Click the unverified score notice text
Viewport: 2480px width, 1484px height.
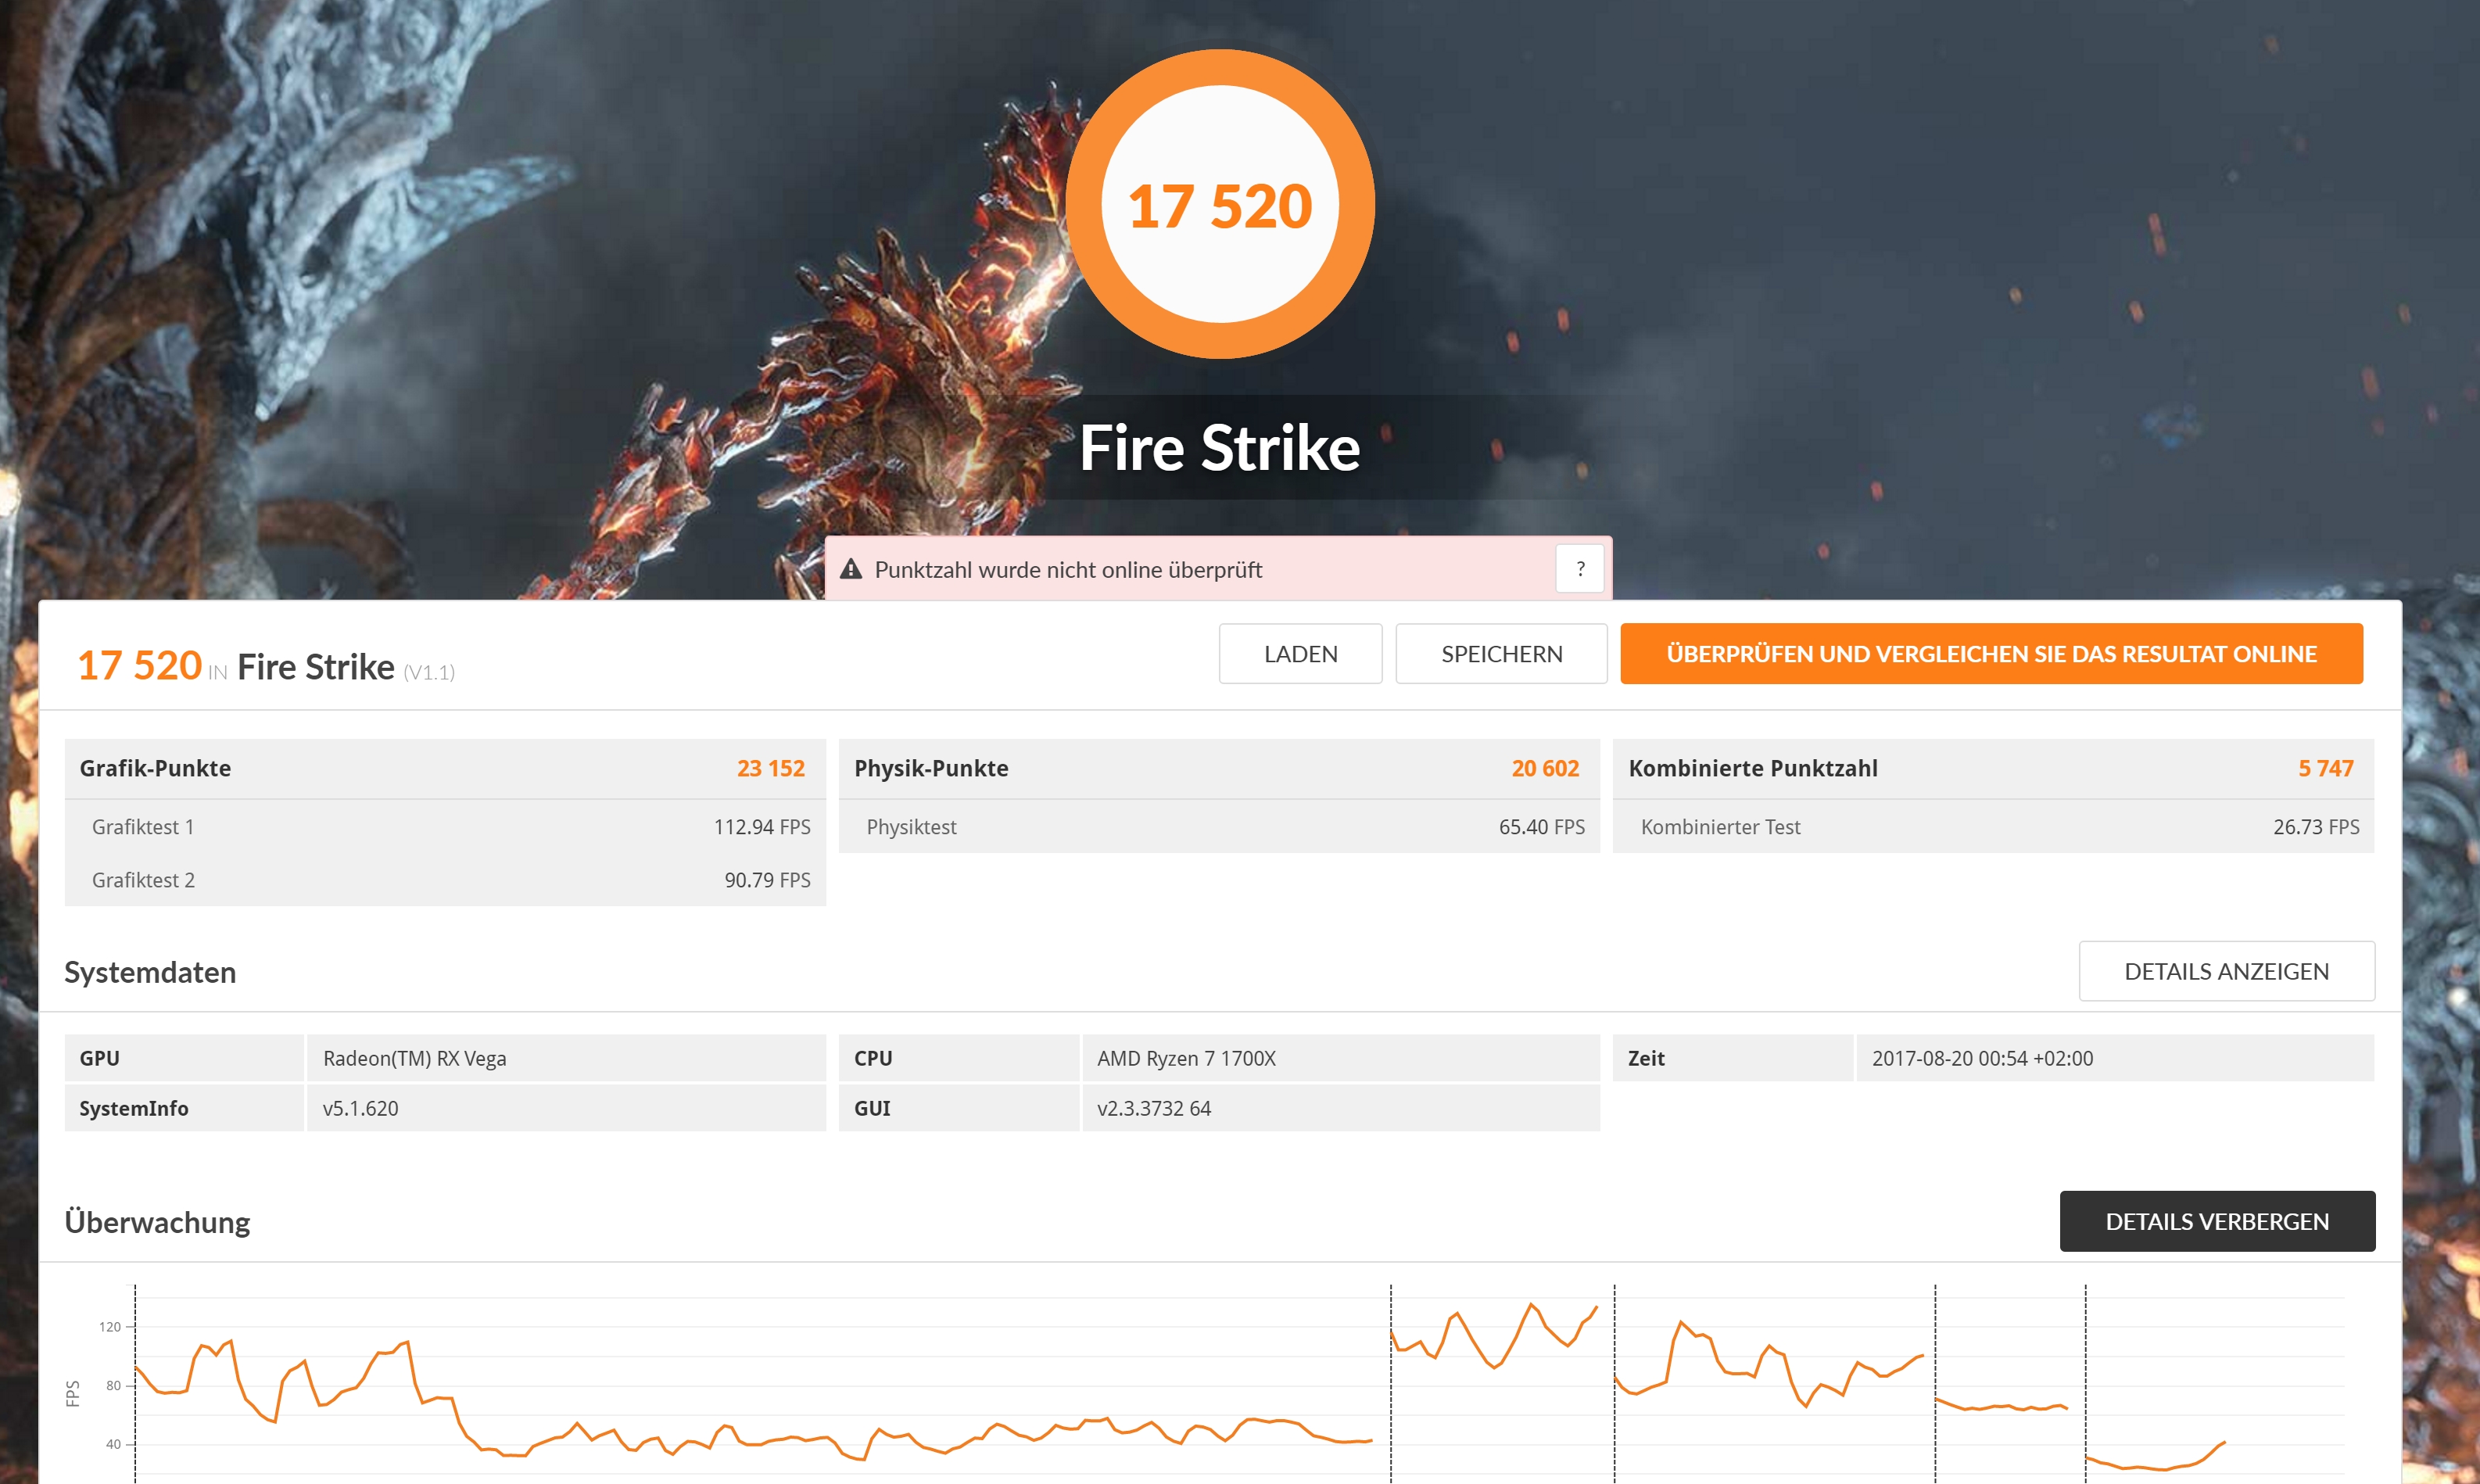(1067, 569)
